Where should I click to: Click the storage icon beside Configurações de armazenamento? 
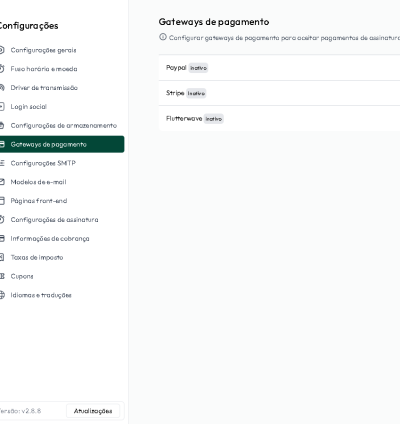click(x=2, y=125)
